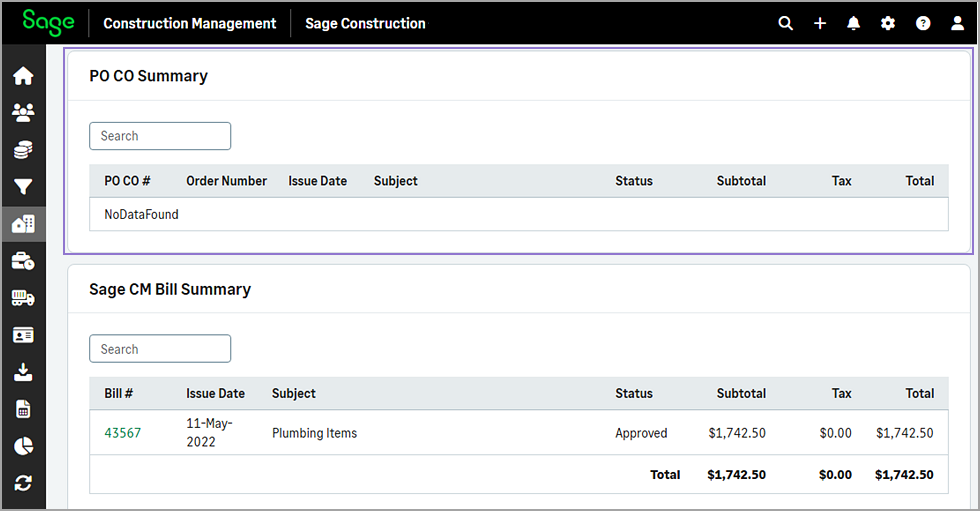Go to Home in sidebar
The image size is (980, 511).
click(23, 76)
